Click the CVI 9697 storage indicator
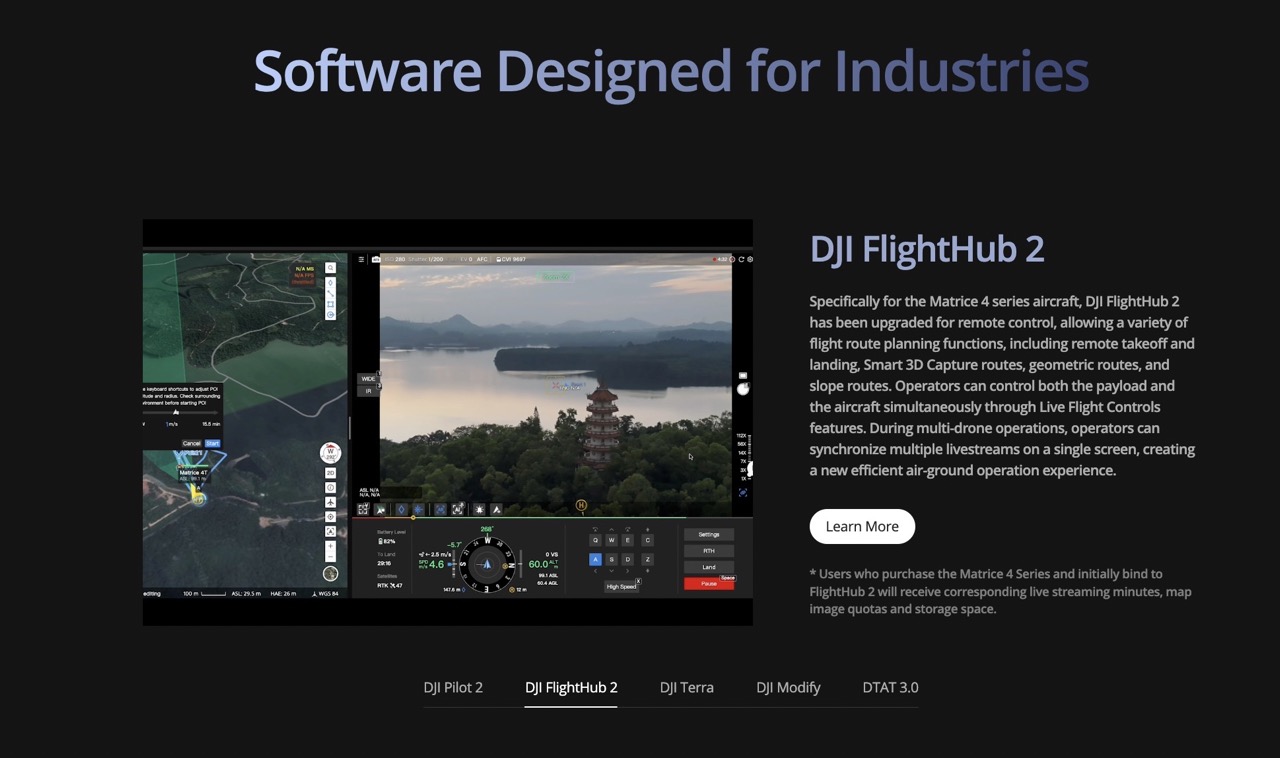Screen dimensions: 1280x758 [x=511, y=259]
